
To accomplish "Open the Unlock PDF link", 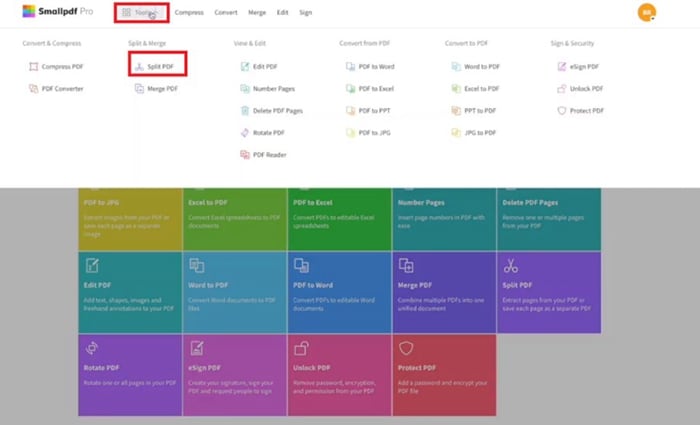I will coord(586,89).
